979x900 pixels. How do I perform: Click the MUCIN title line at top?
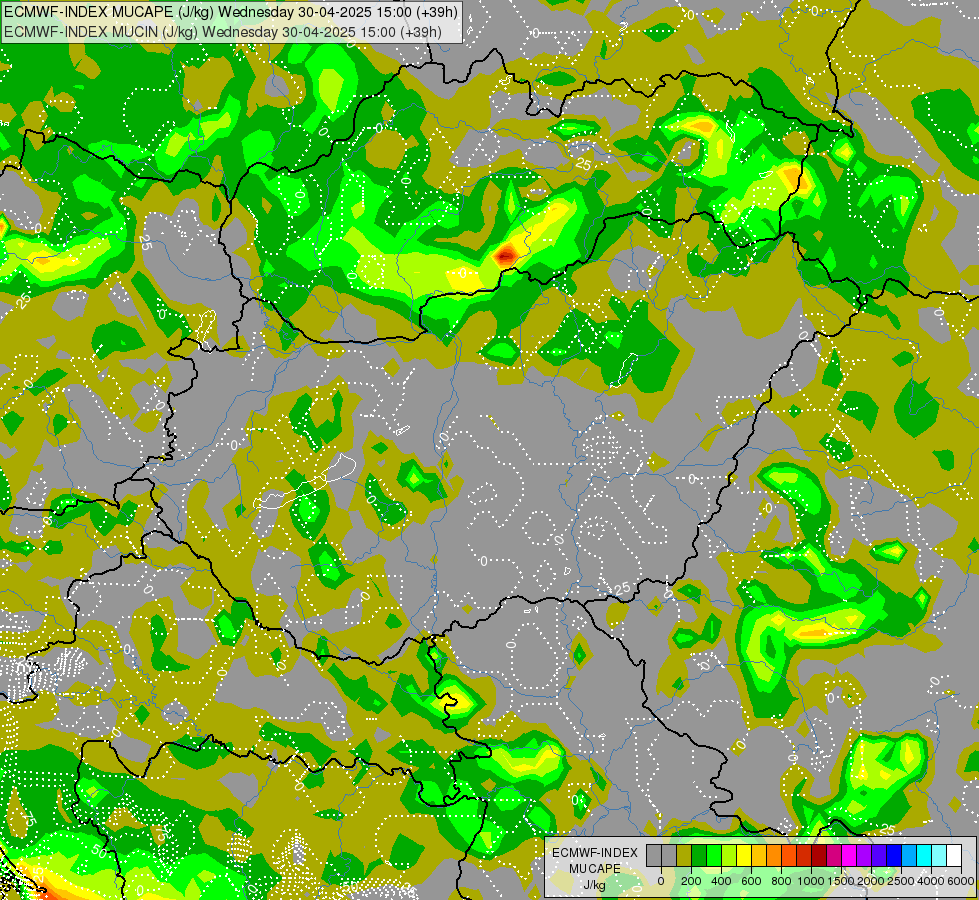point(223,31)
